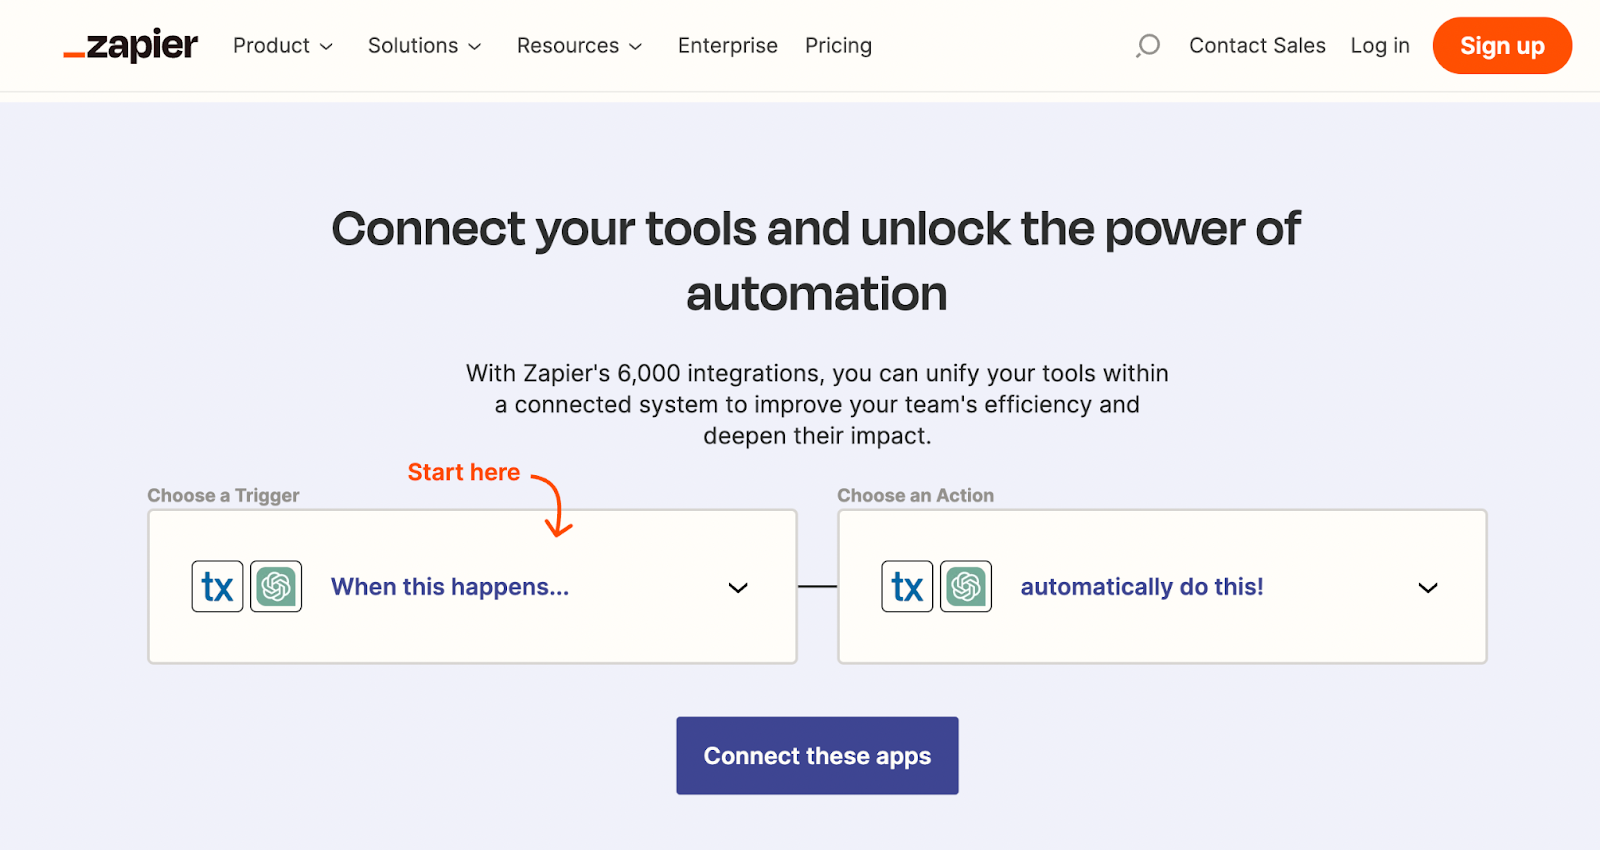Click the chevron in the Trigger box
The height and width of the screenshot is (850, 1600).
coord(738,588)
